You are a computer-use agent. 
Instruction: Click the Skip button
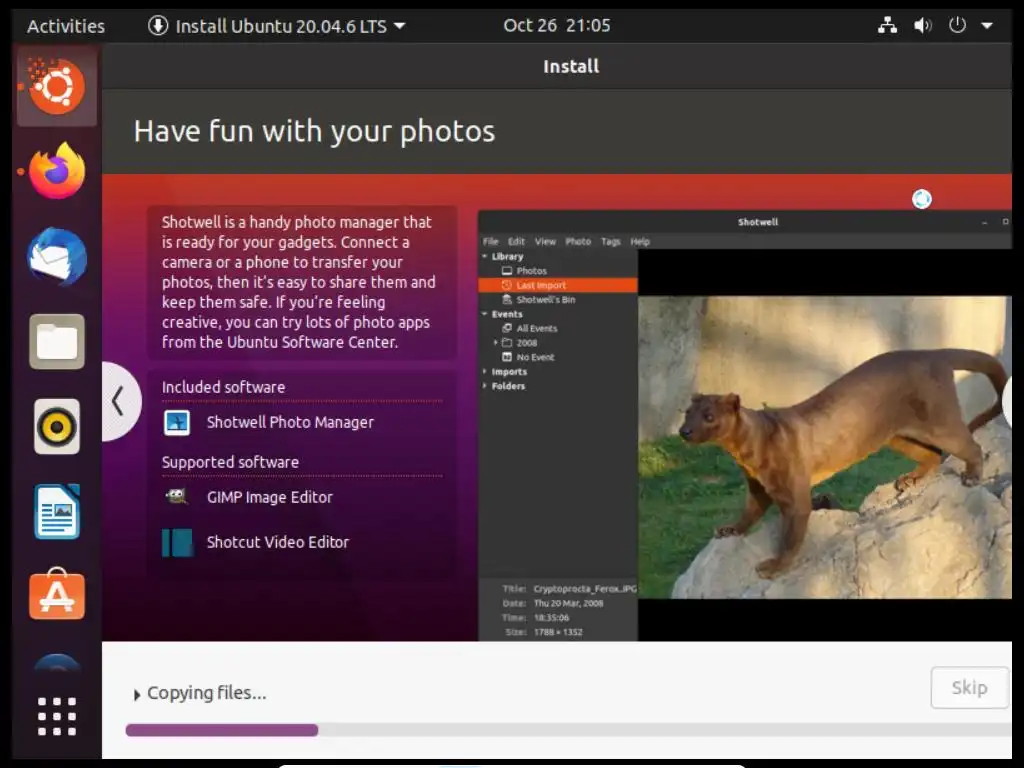click(x=969, y=687)
